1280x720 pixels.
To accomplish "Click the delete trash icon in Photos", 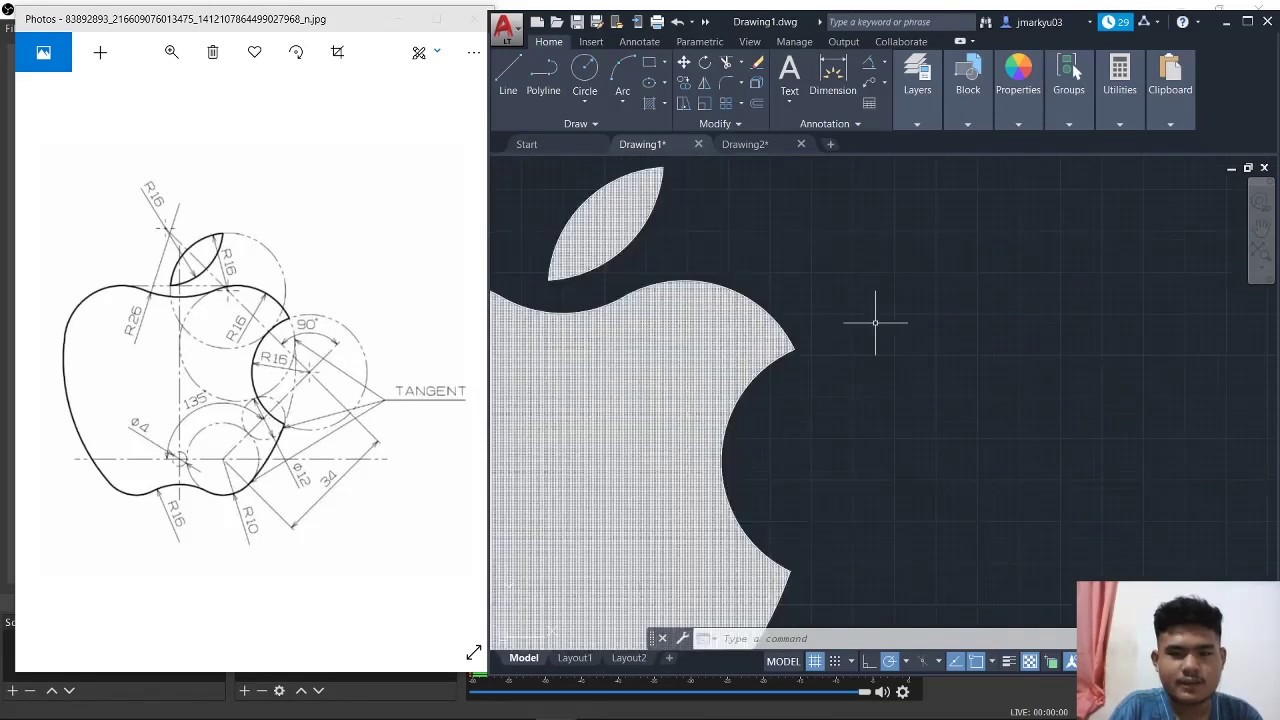I will click(213, 52).
